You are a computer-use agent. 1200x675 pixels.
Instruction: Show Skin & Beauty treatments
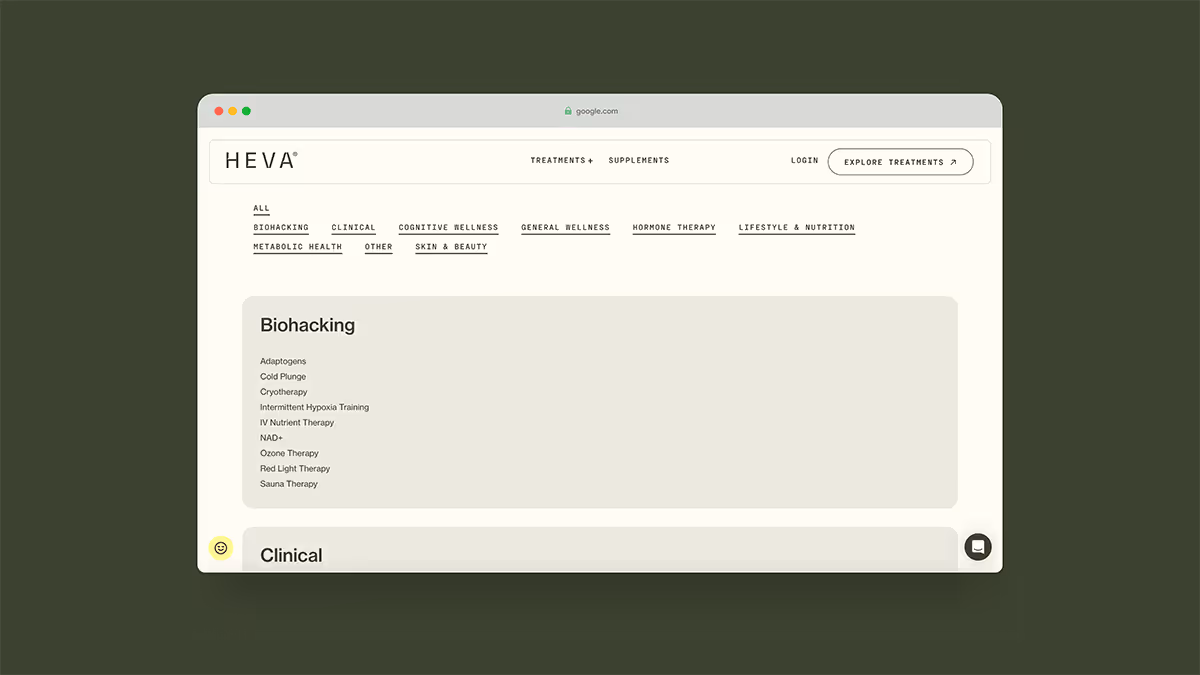coord(451,247)
